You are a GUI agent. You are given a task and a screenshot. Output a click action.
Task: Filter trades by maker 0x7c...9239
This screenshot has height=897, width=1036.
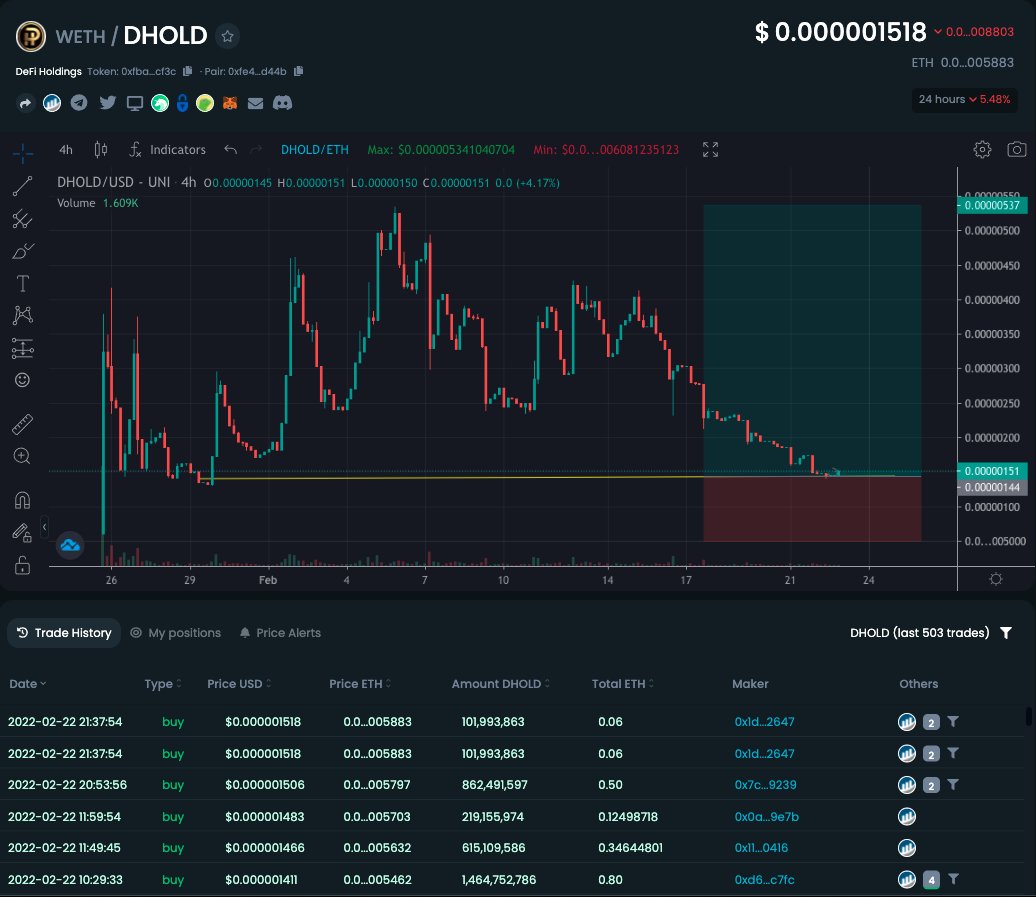tap(953, 784)
